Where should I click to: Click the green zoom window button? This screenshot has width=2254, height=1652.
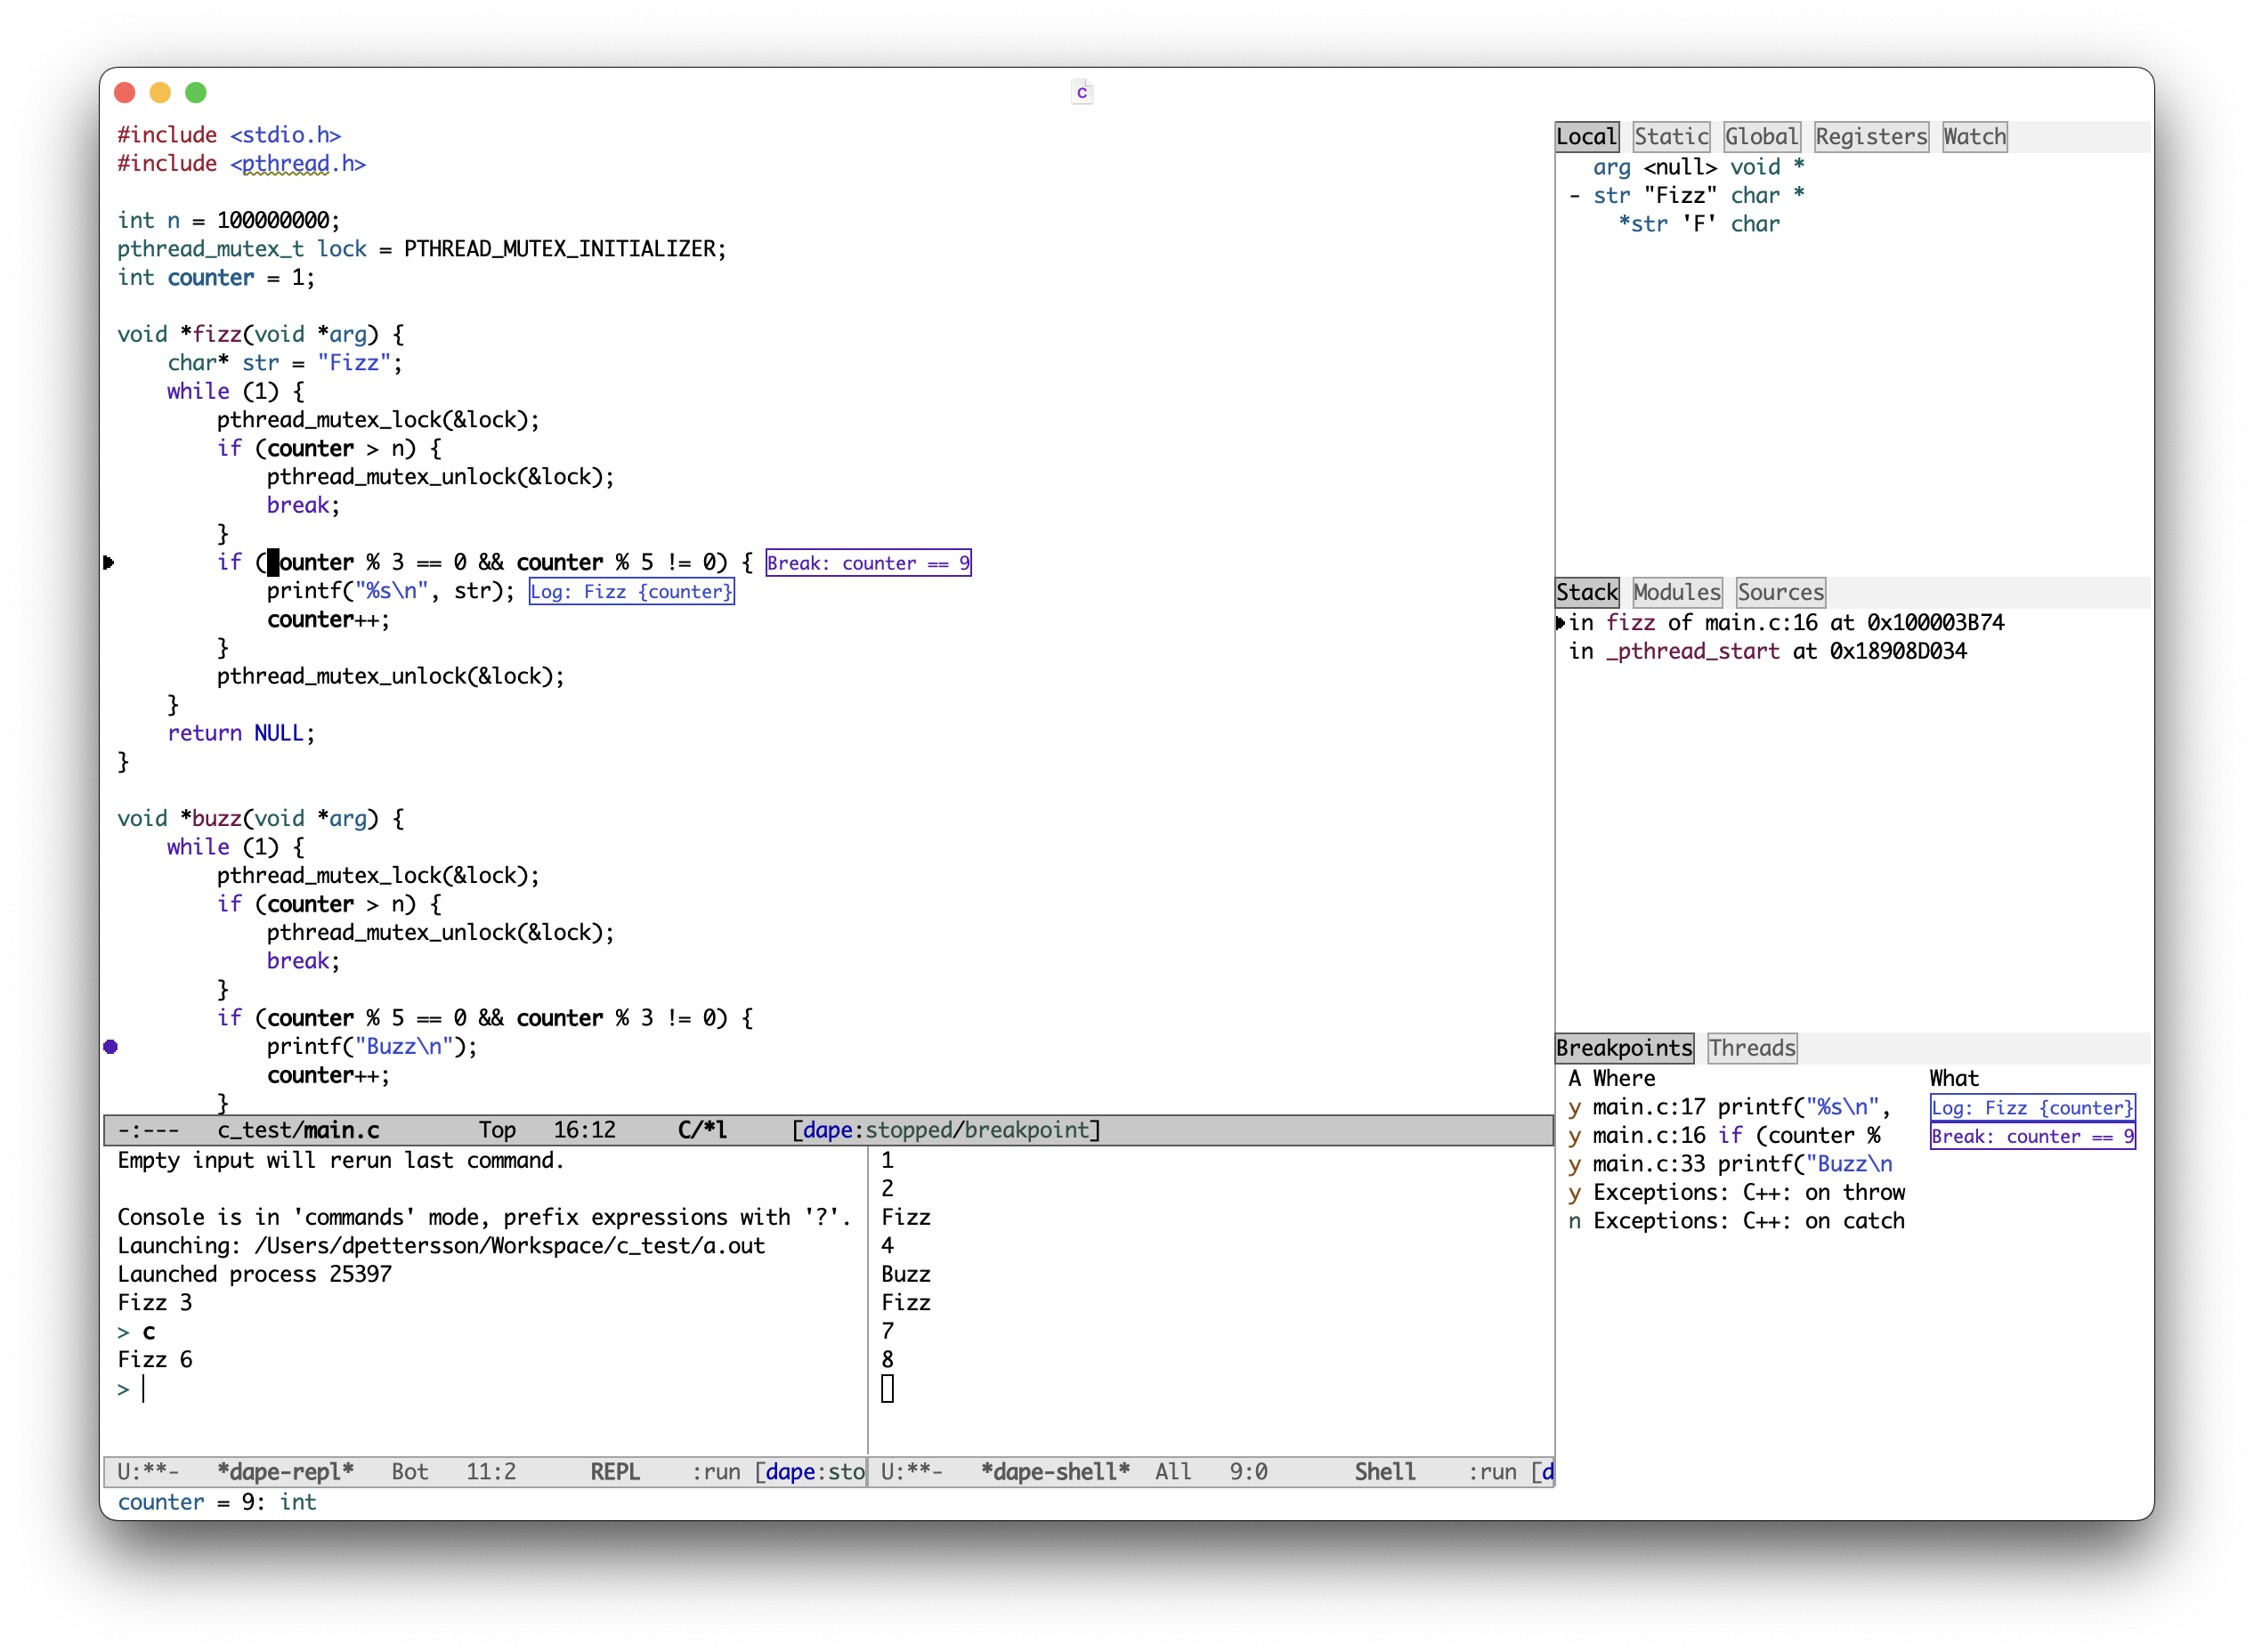coord(196,92)
